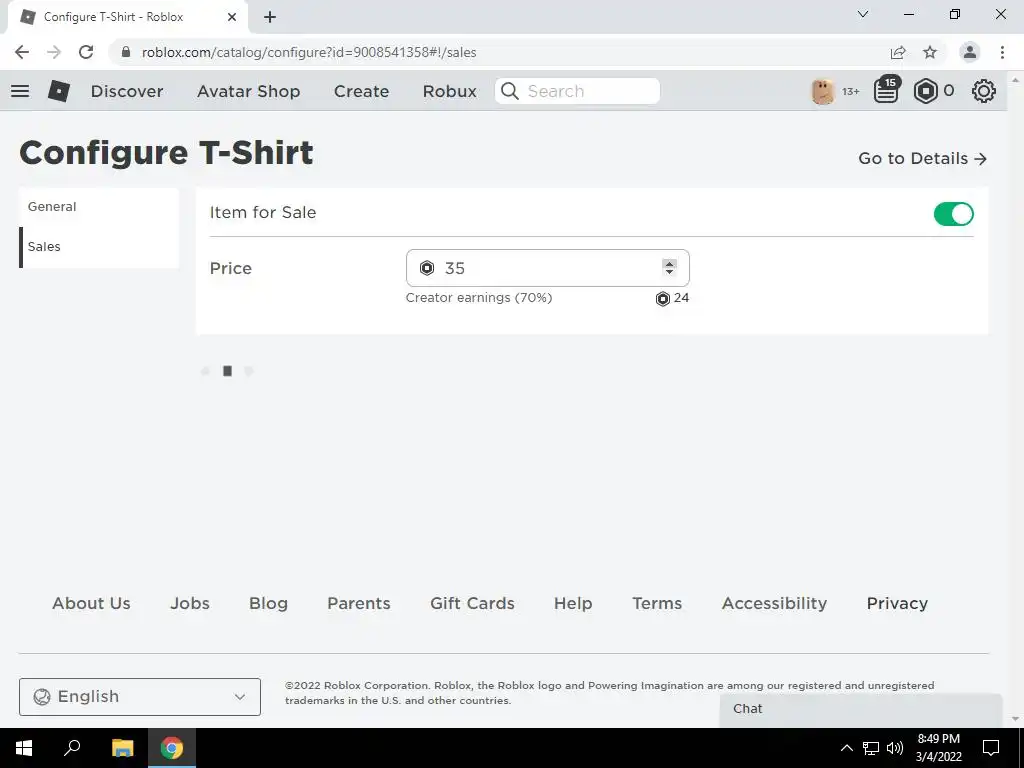Open the notifications icon showing 15

(886, 90)
